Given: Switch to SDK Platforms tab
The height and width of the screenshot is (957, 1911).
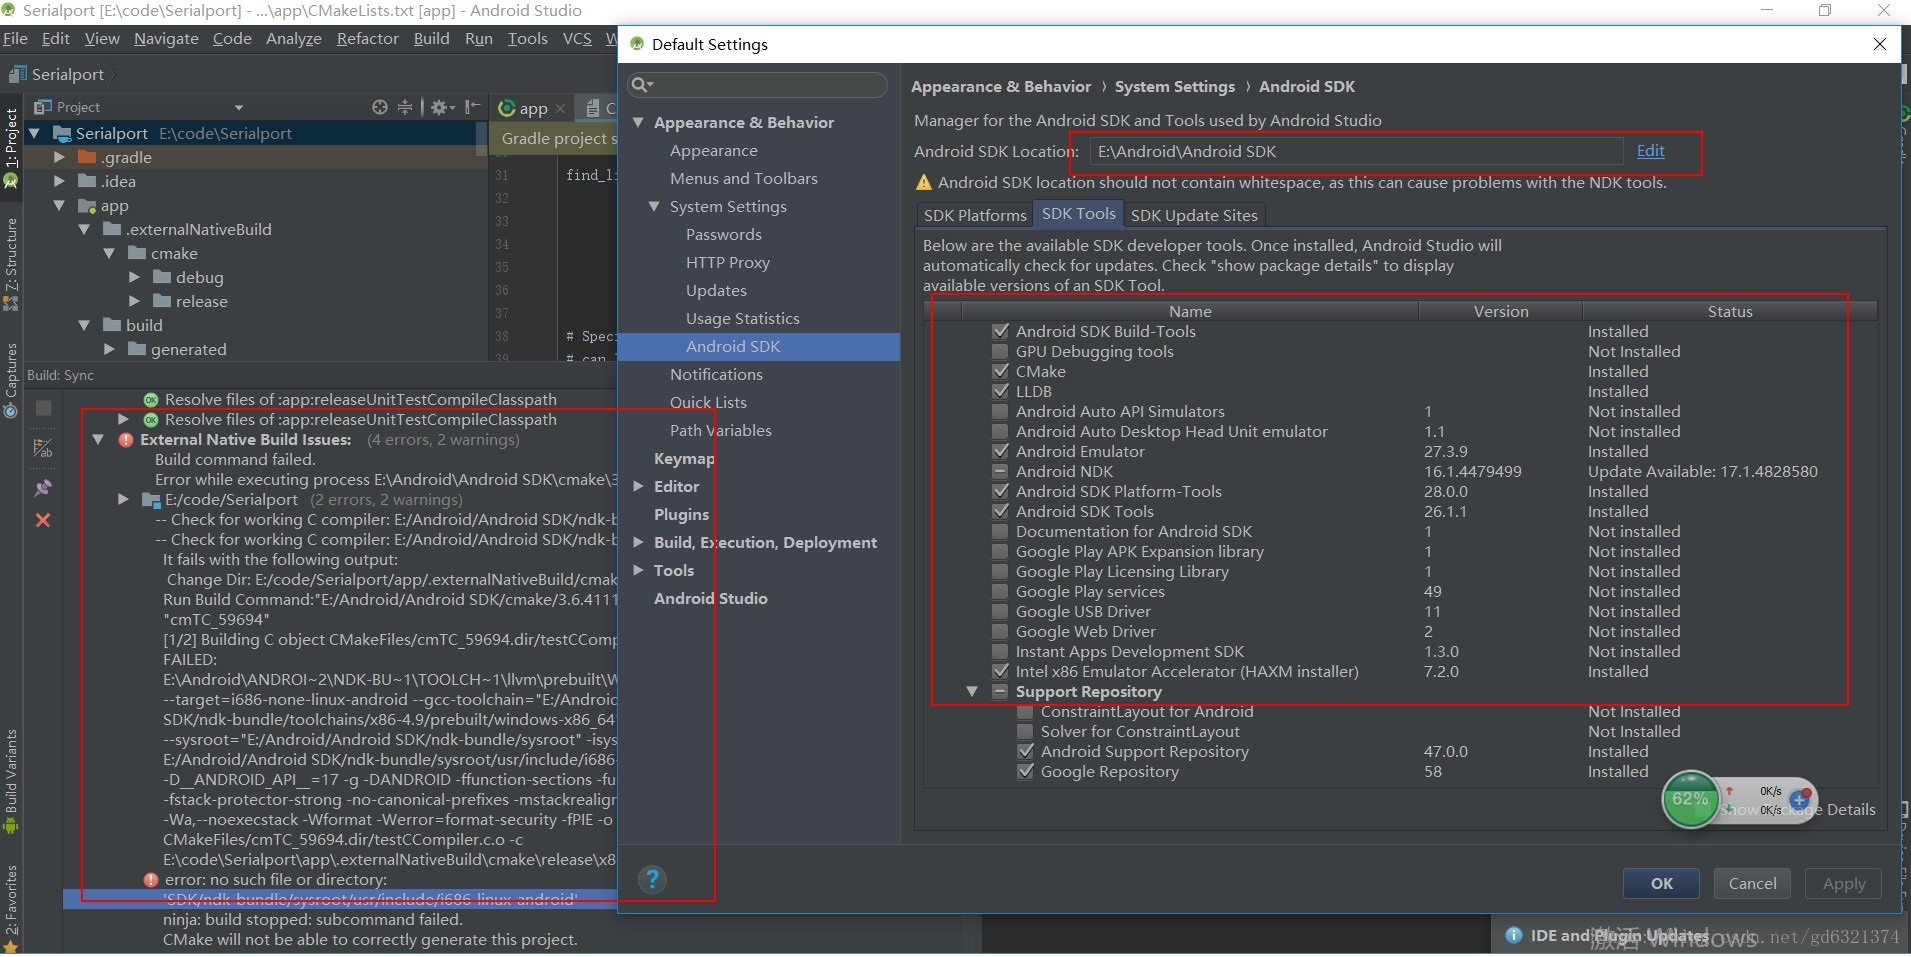Looking at the screenshot, I should 975,215.
